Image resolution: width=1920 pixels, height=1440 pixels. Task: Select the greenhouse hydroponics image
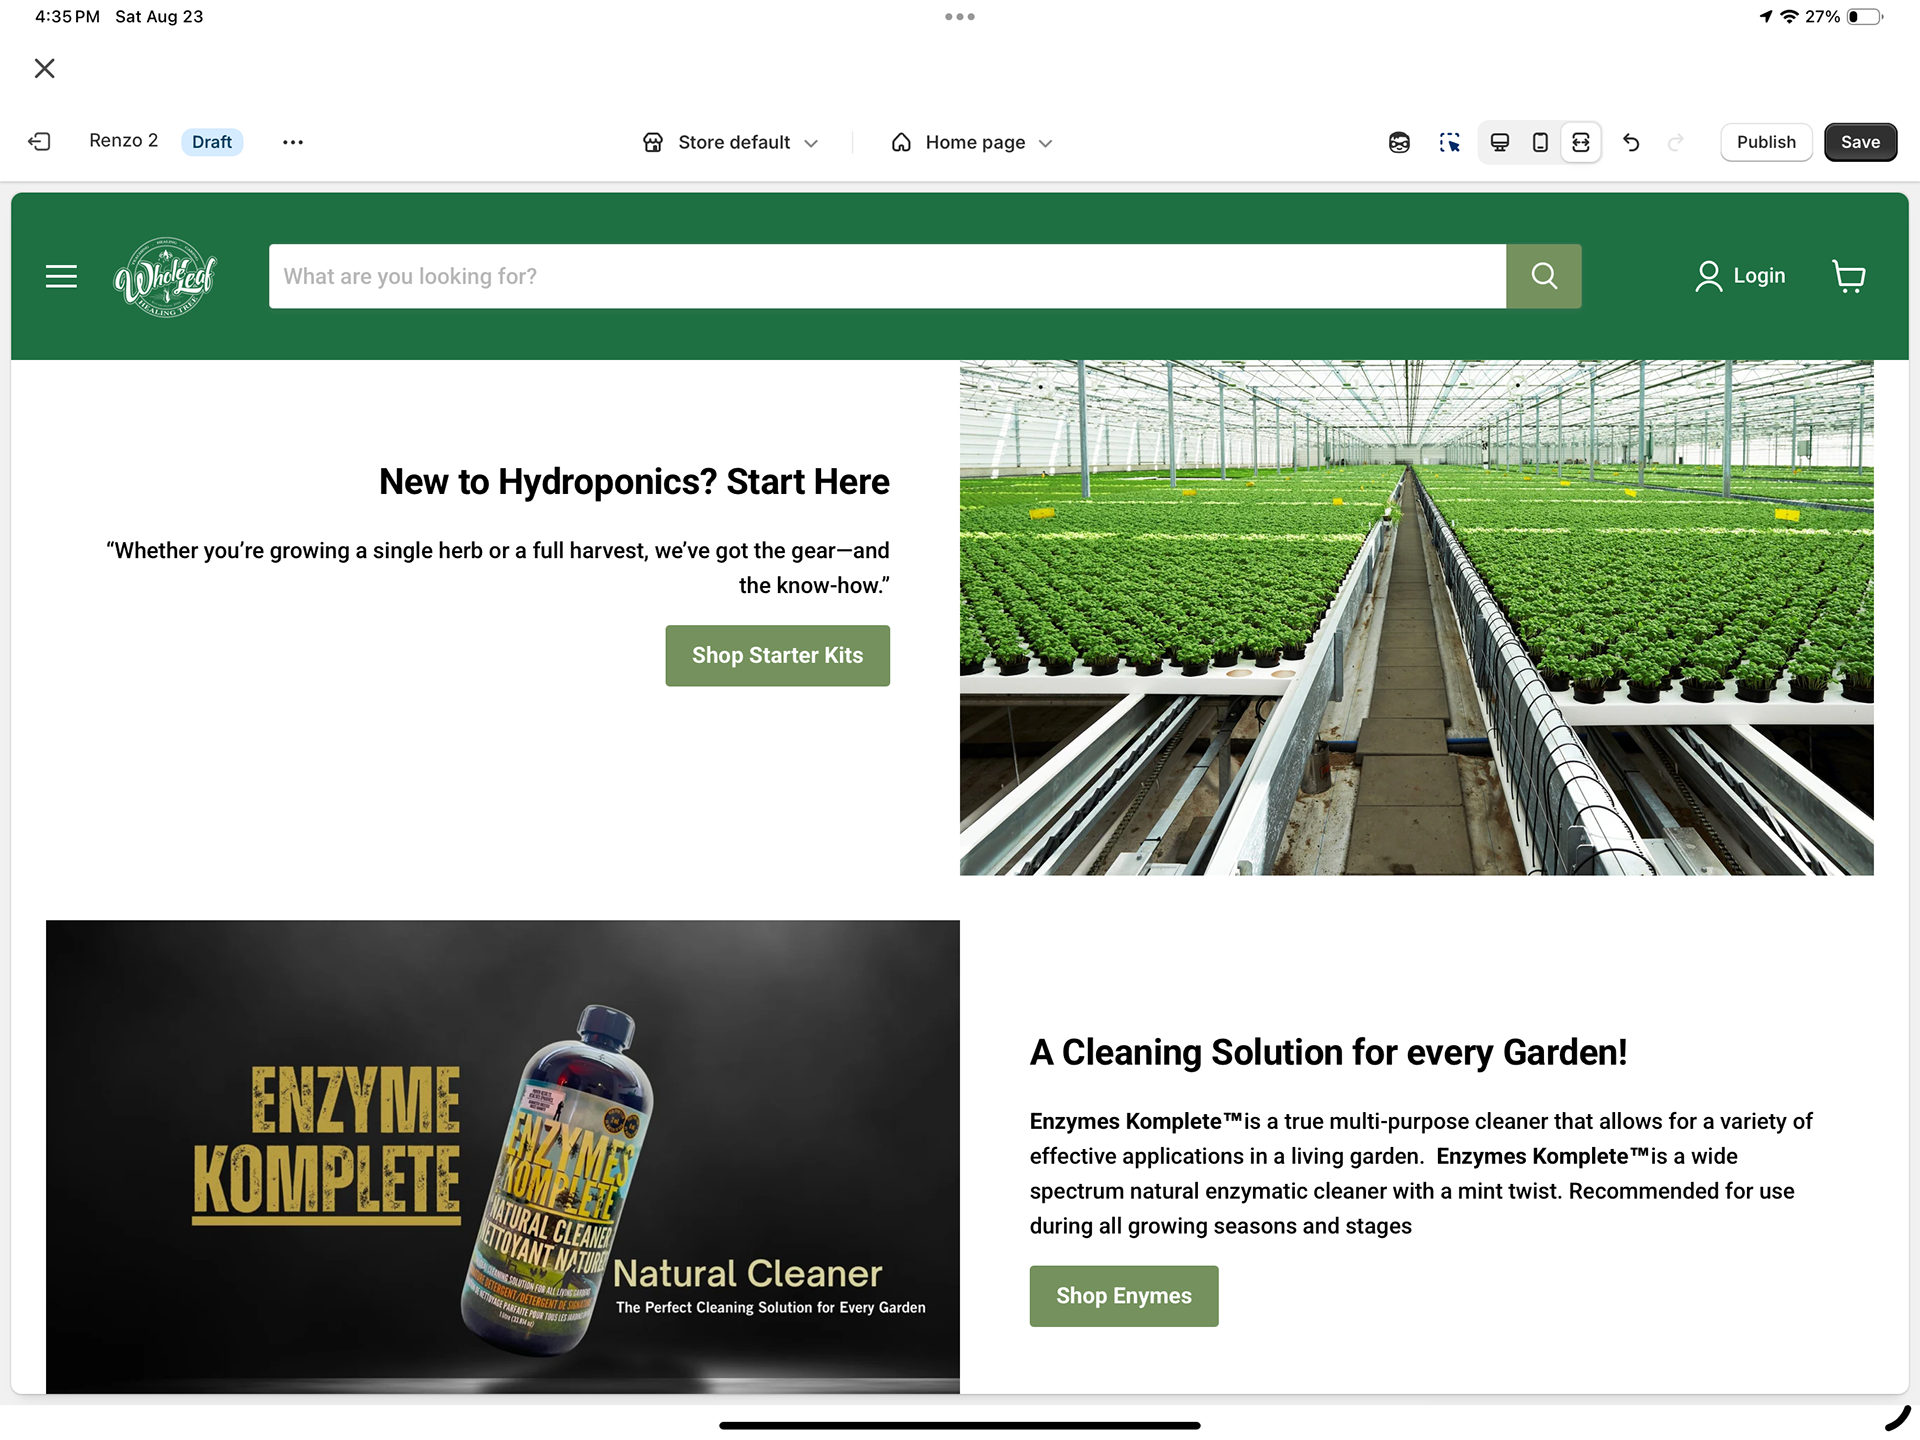coord(1416,618)
